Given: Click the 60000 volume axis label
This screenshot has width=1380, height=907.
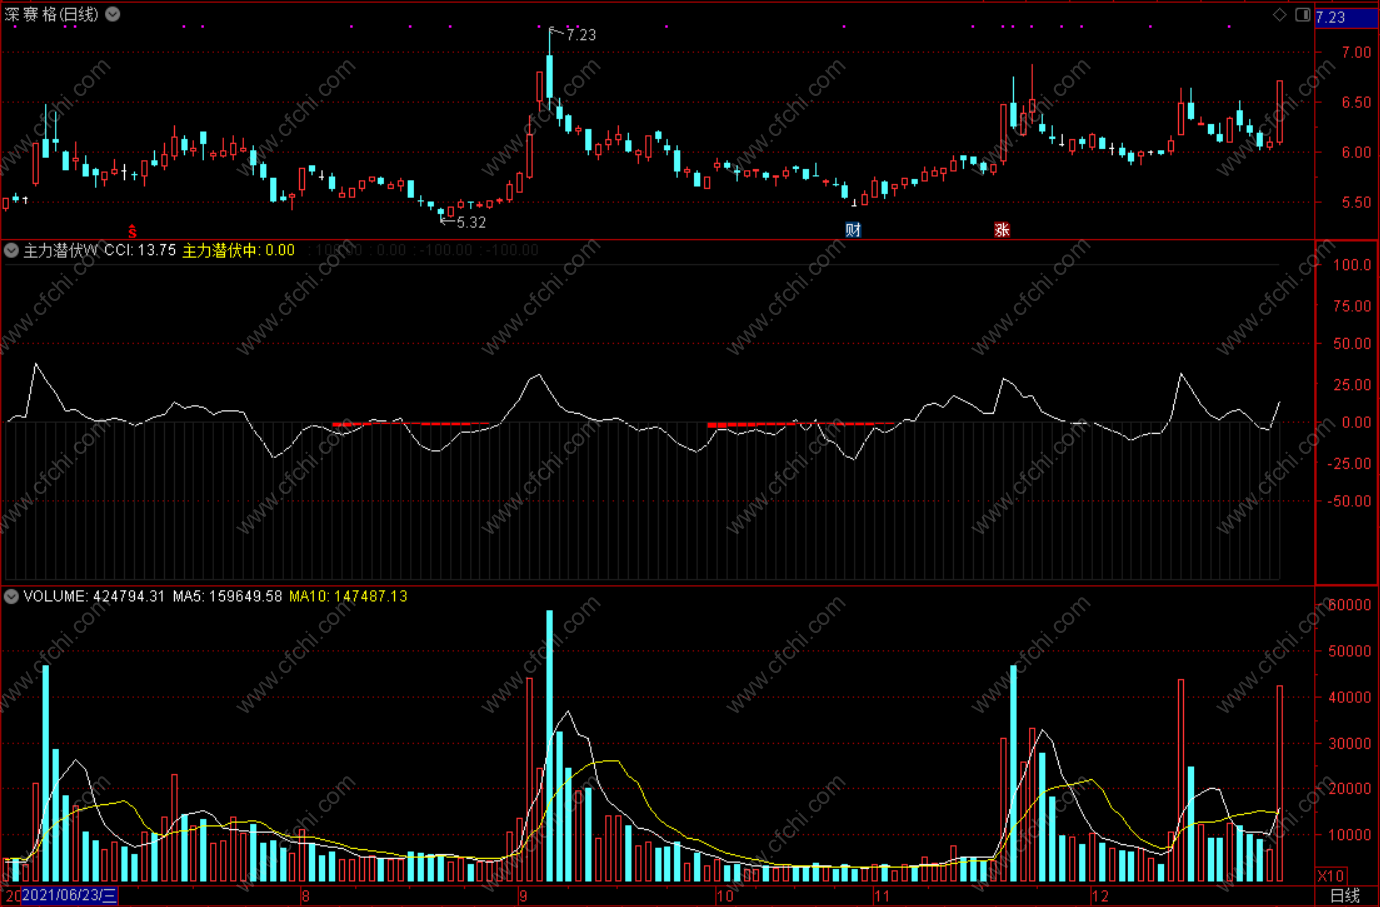Looking at the screenshot, I should (x=1349, y=605).
